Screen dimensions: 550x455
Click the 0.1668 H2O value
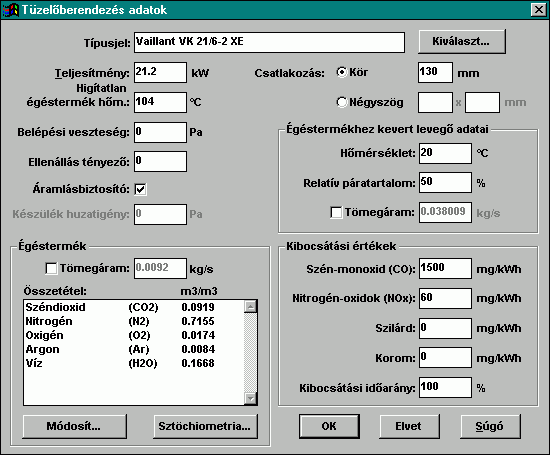point(198,363)
